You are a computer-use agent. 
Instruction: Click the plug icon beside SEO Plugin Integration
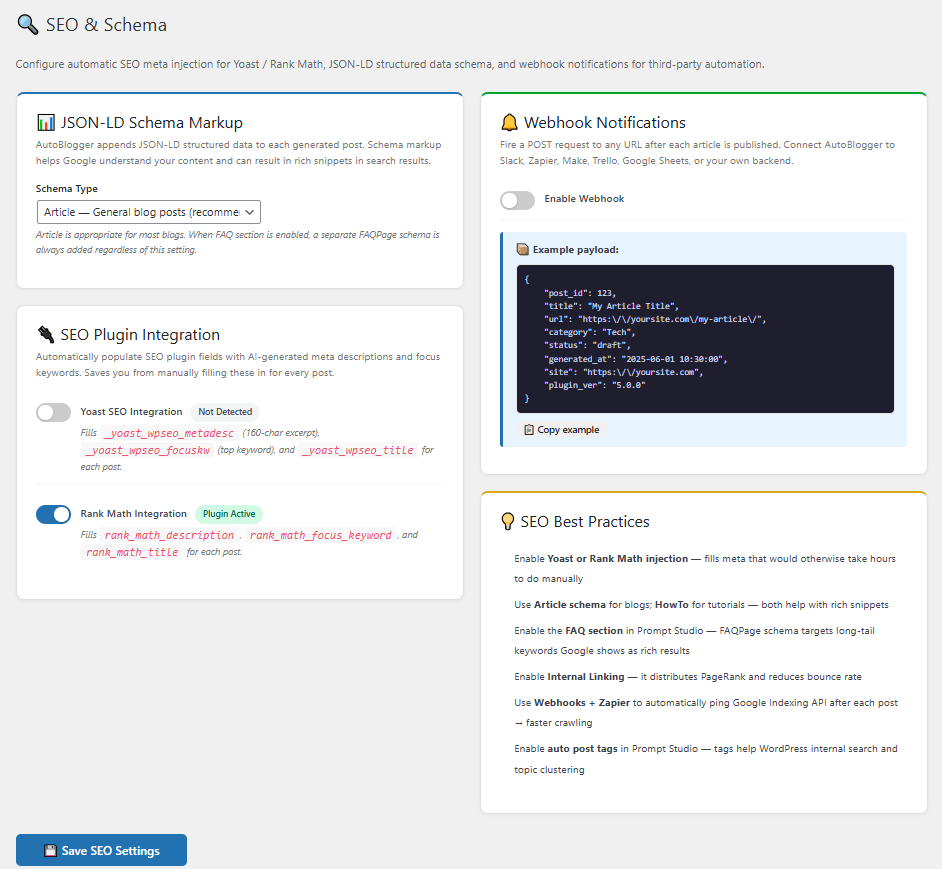point(46,334)
